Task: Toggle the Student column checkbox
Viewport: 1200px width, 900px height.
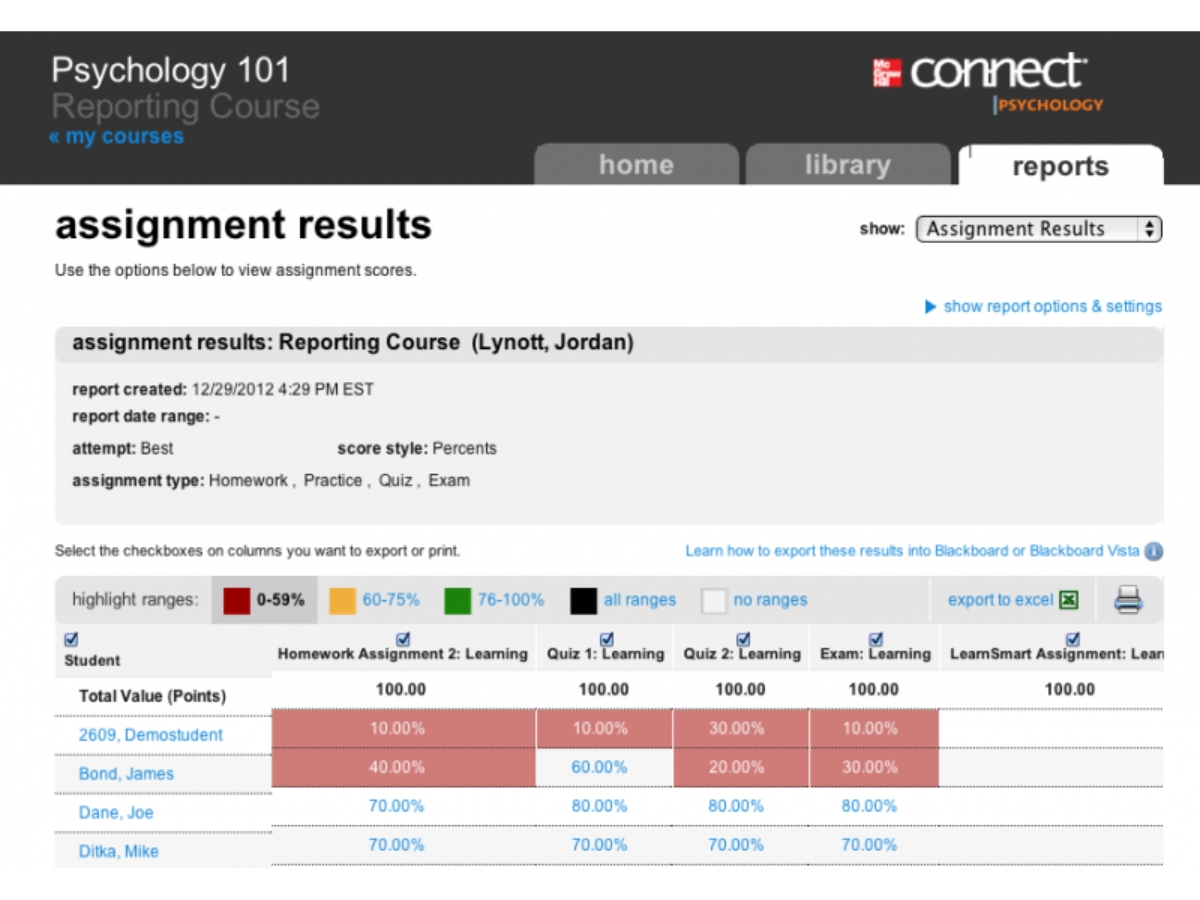Action: 71,640
